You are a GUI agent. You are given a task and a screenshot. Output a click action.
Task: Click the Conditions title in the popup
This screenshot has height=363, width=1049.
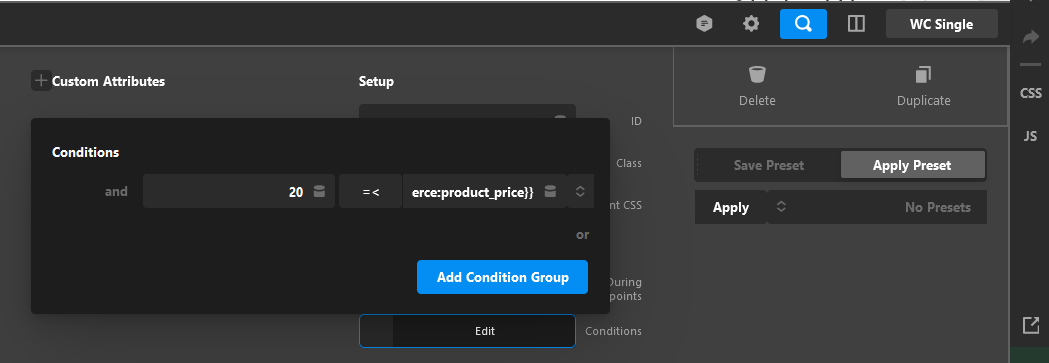(x=86, y=152)
